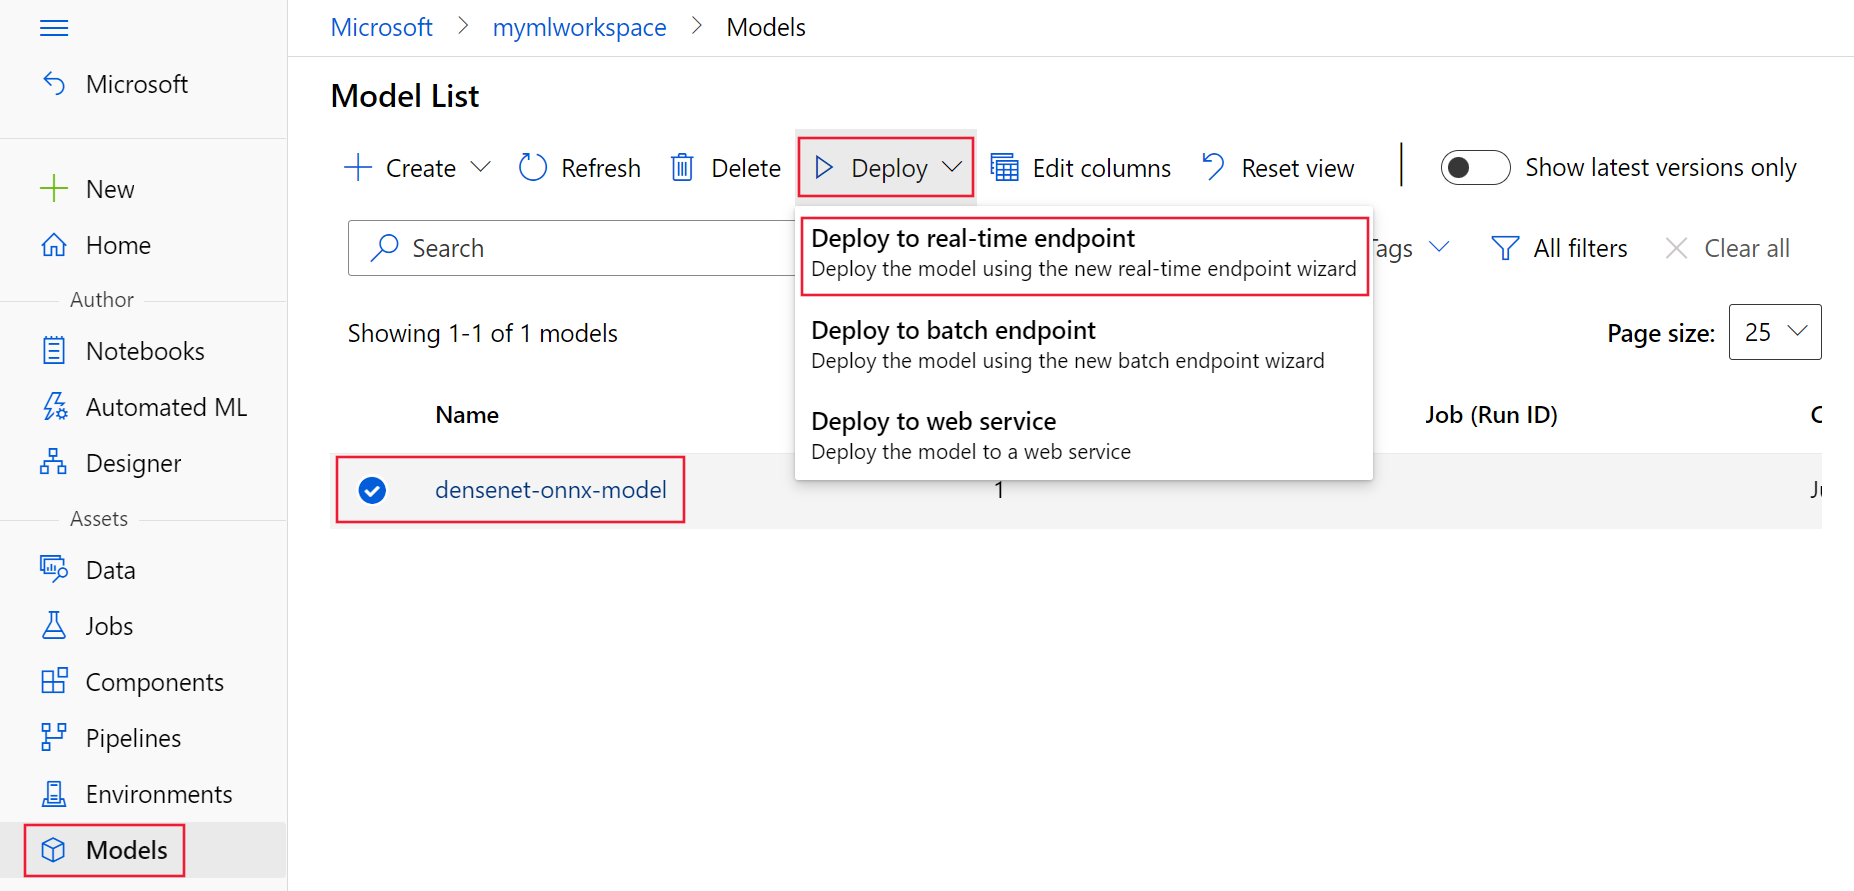The width and height of the screenshot is (1854, 891).
Task: Open Notebooks from the sidebar
Action: pos(144,351)
